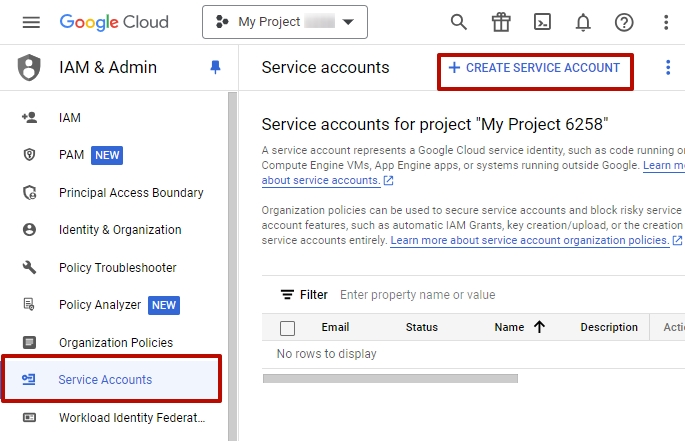The height and width of the screenshot is (441, 685).
Task: Open Service accounts page three-dot menu
Action: coord(668,67)
